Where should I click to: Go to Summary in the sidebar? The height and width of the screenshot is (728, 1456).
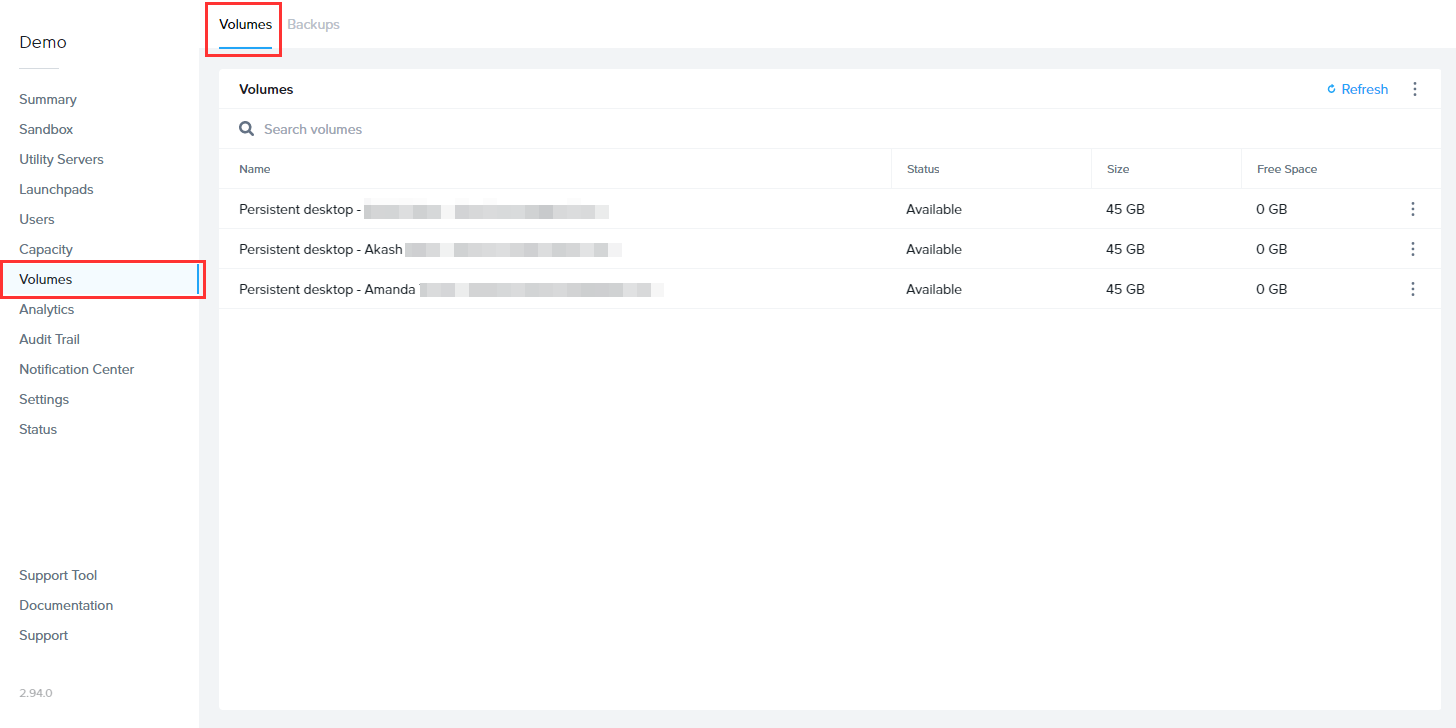tap(48, 99)
